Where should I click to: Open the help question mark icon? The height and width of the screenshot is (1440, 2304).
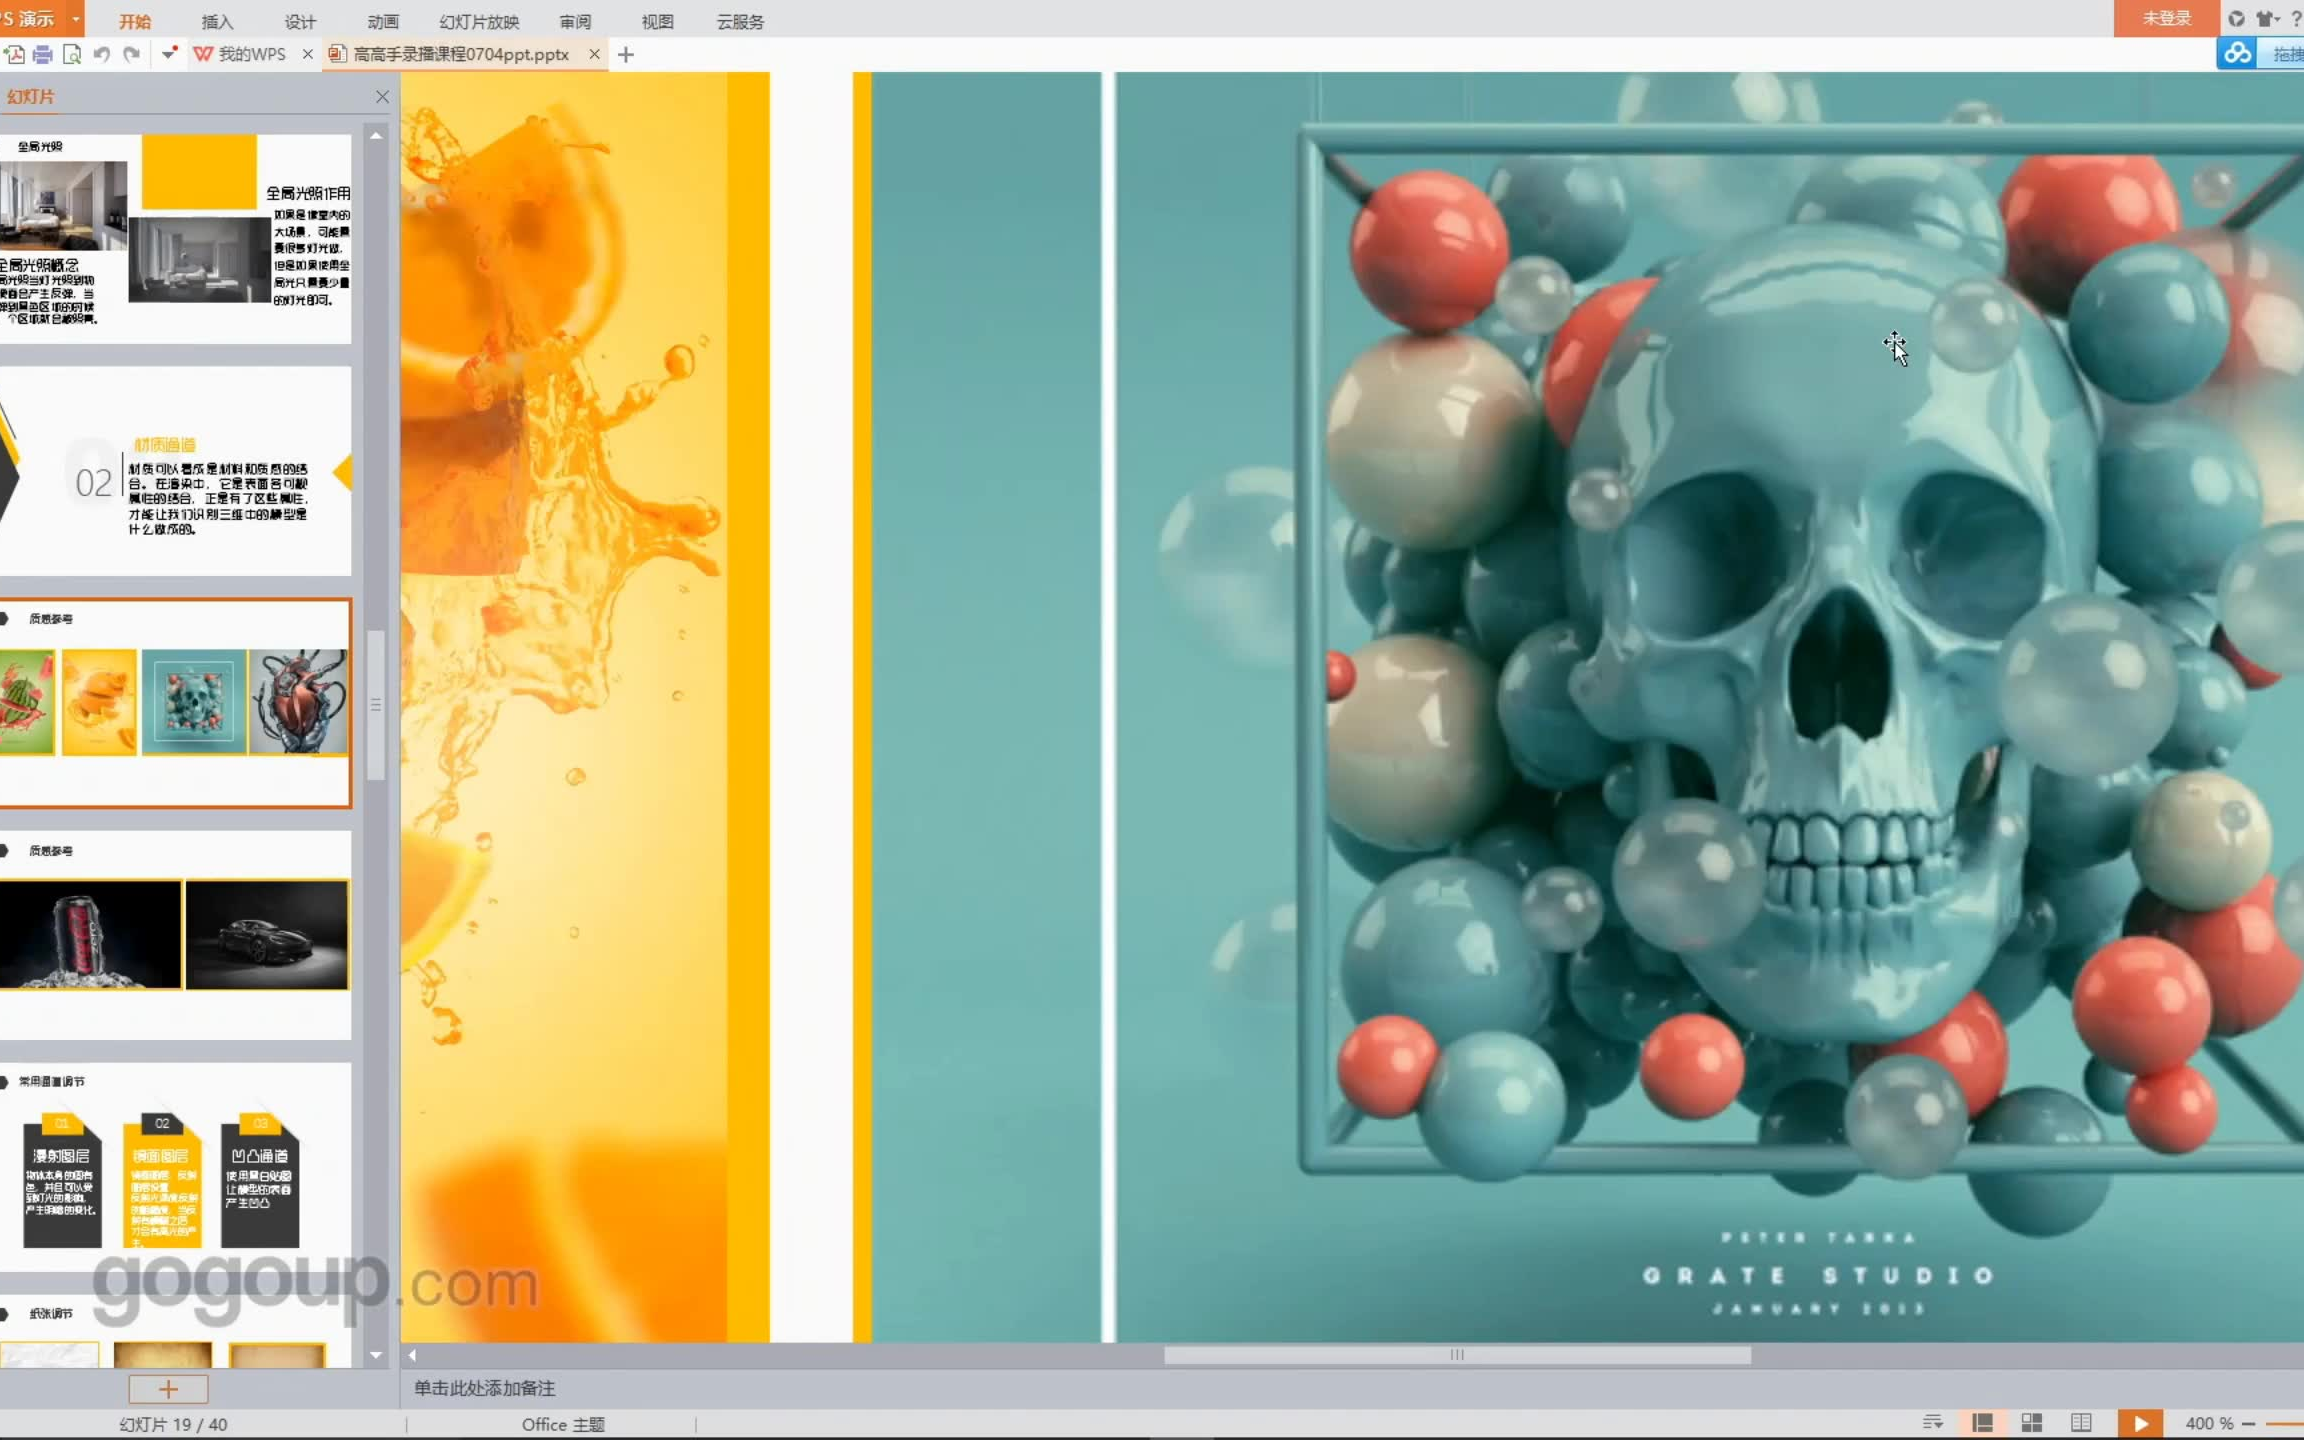[x=2296, y=18]
